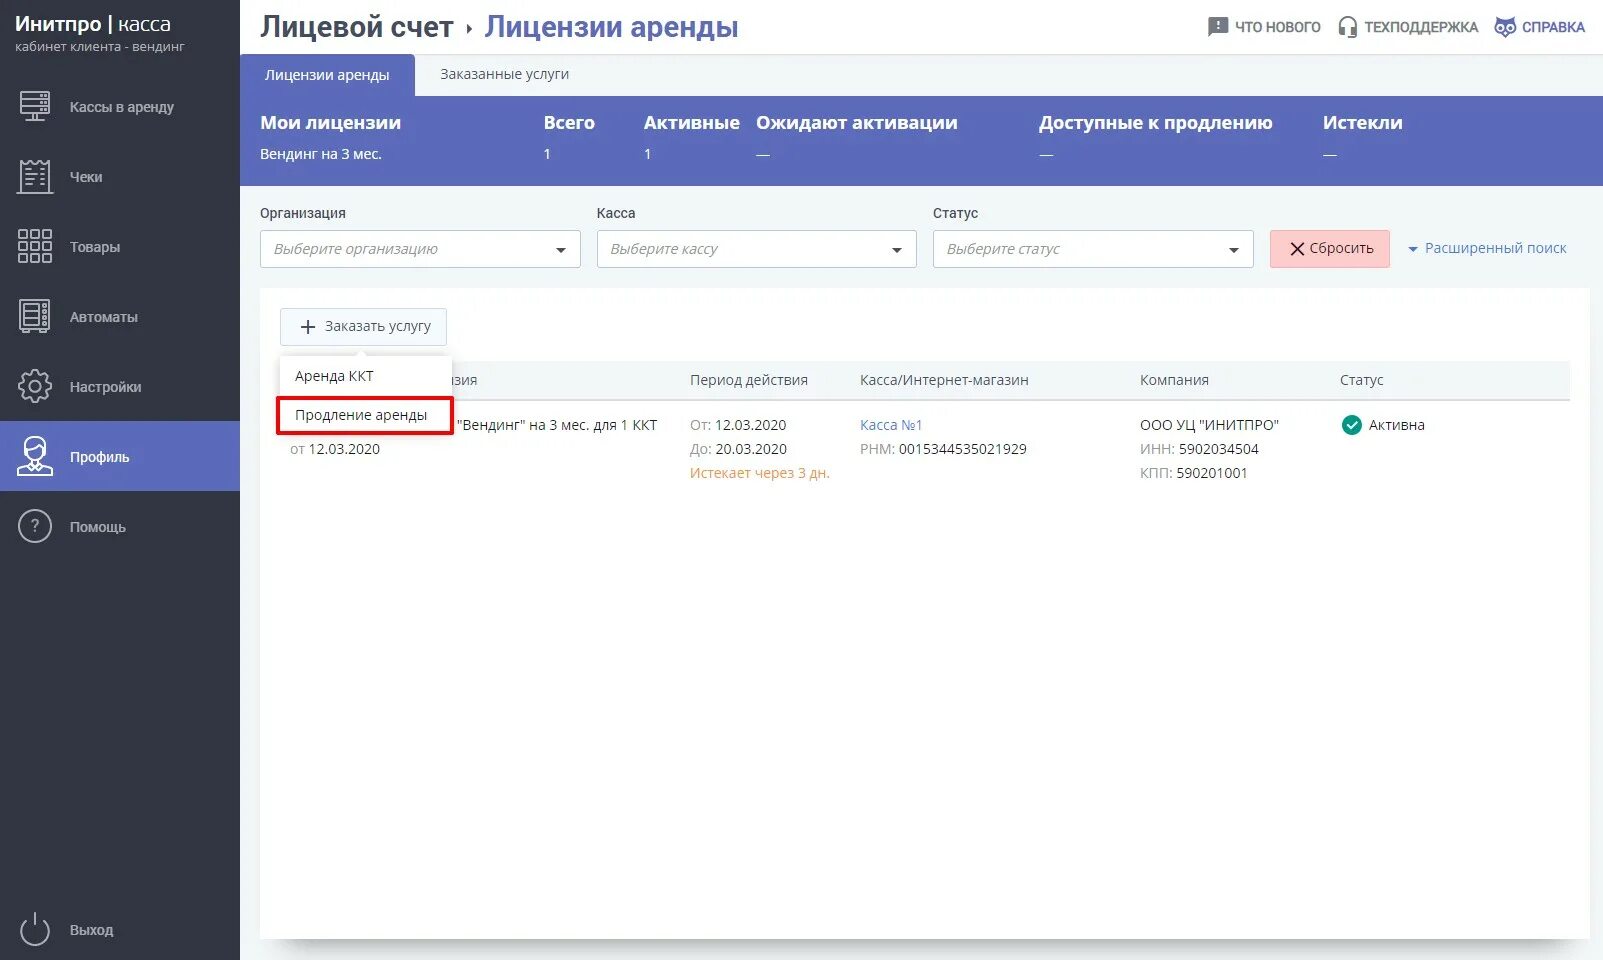Viewport: 1603px width, 960px height.
Task: Open the Кассы в аренду section icon
Action: 35,107
